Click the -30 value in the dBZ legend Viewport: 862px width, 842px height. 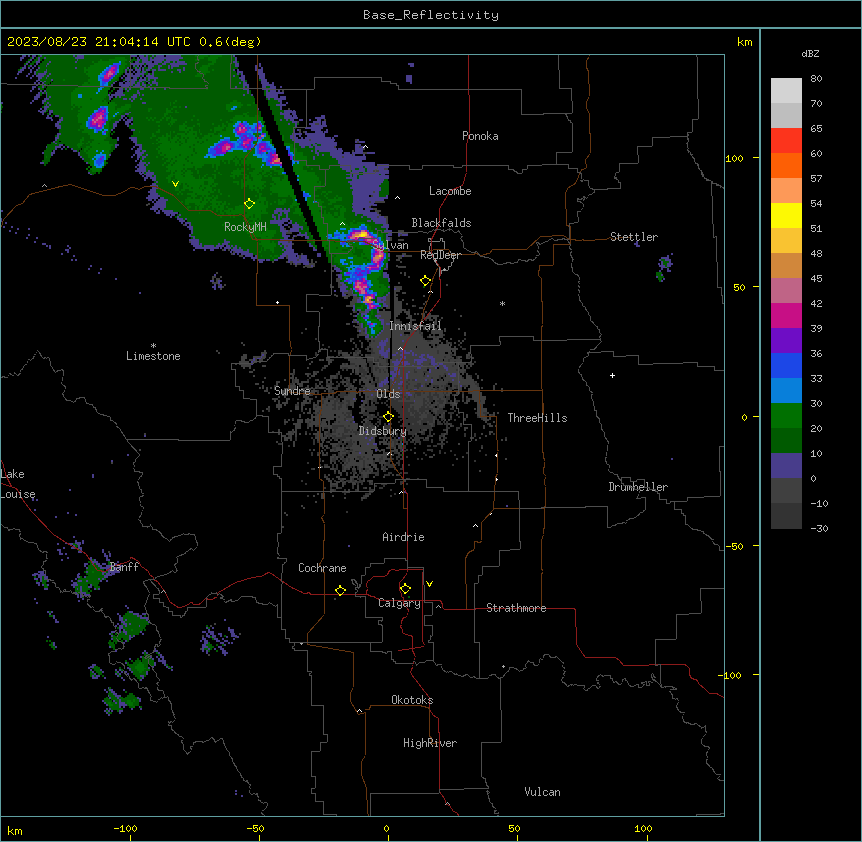coord(819,528)
